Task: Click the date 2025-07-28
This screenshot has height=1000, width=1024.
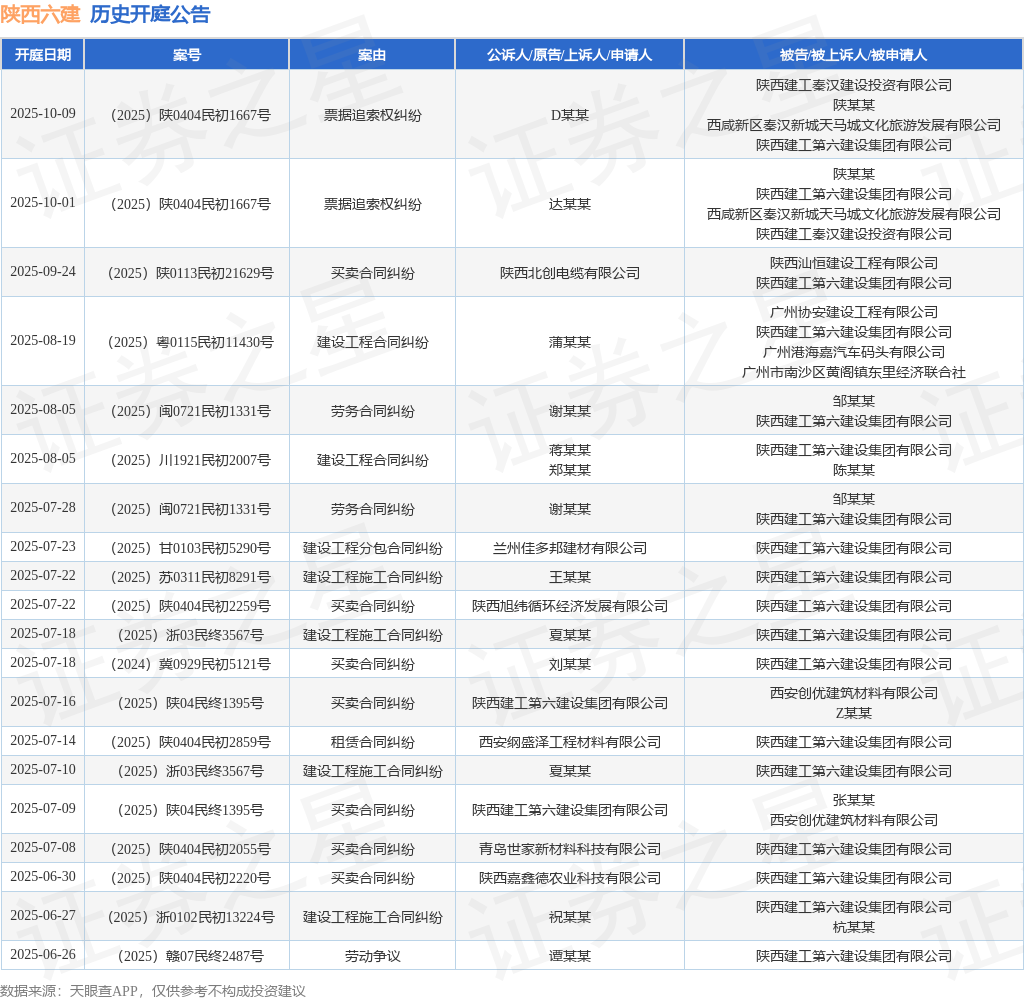Action: click(42, 508)
